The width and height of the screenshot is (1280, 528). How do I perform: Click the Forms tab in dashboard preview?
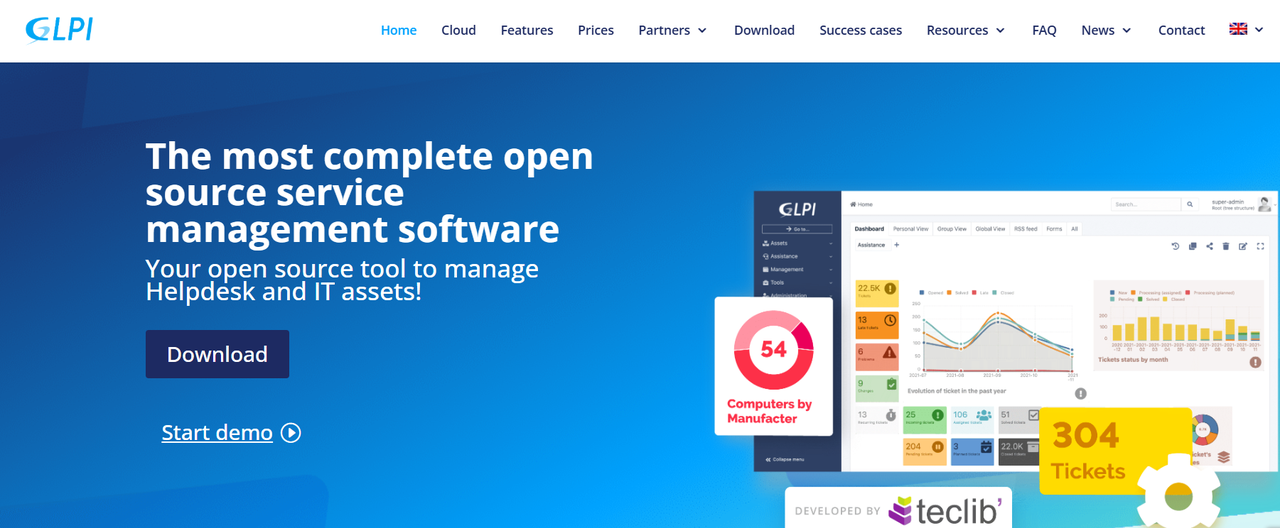1054,229
